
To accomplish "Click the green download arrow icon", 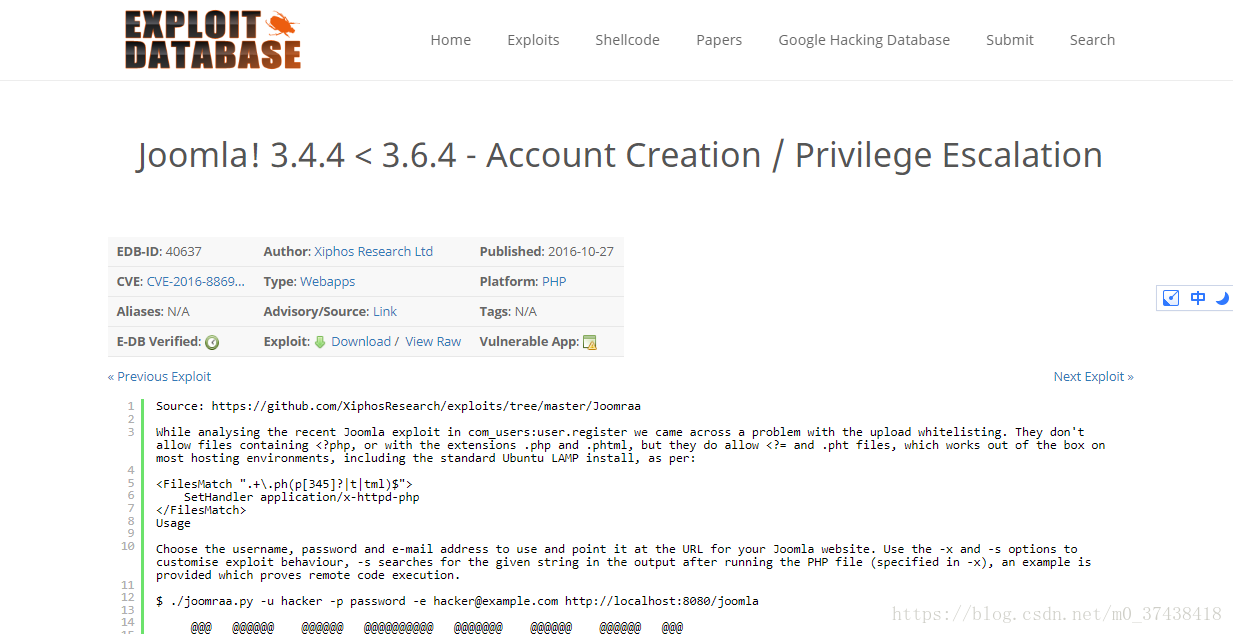I will [x=320, y=342].
